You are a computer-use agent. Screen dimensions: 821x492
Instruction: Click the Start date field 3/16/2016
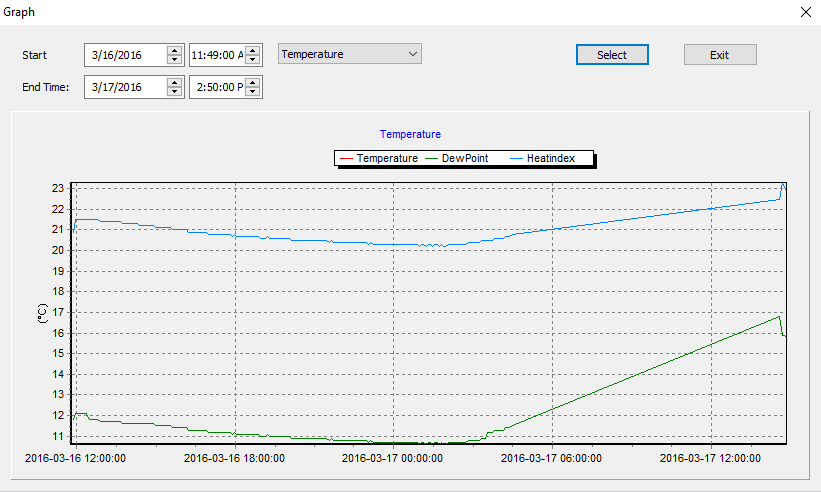(125, 55)
